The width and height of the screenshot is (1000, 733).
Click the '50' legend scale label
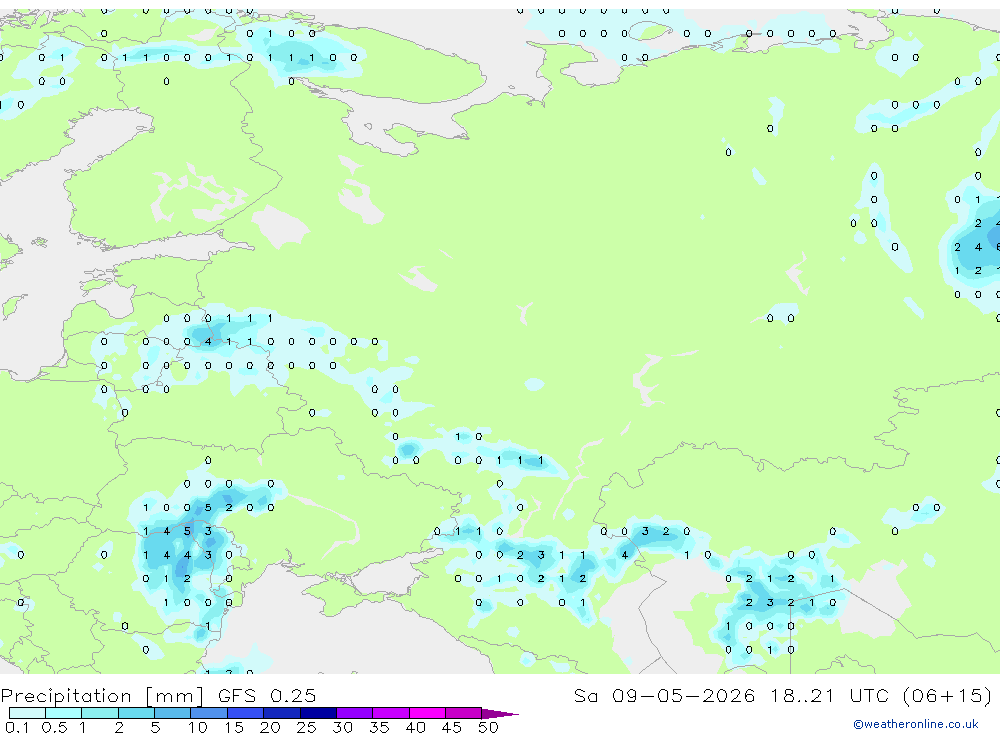pyautogui.click(x=488, y=727)
